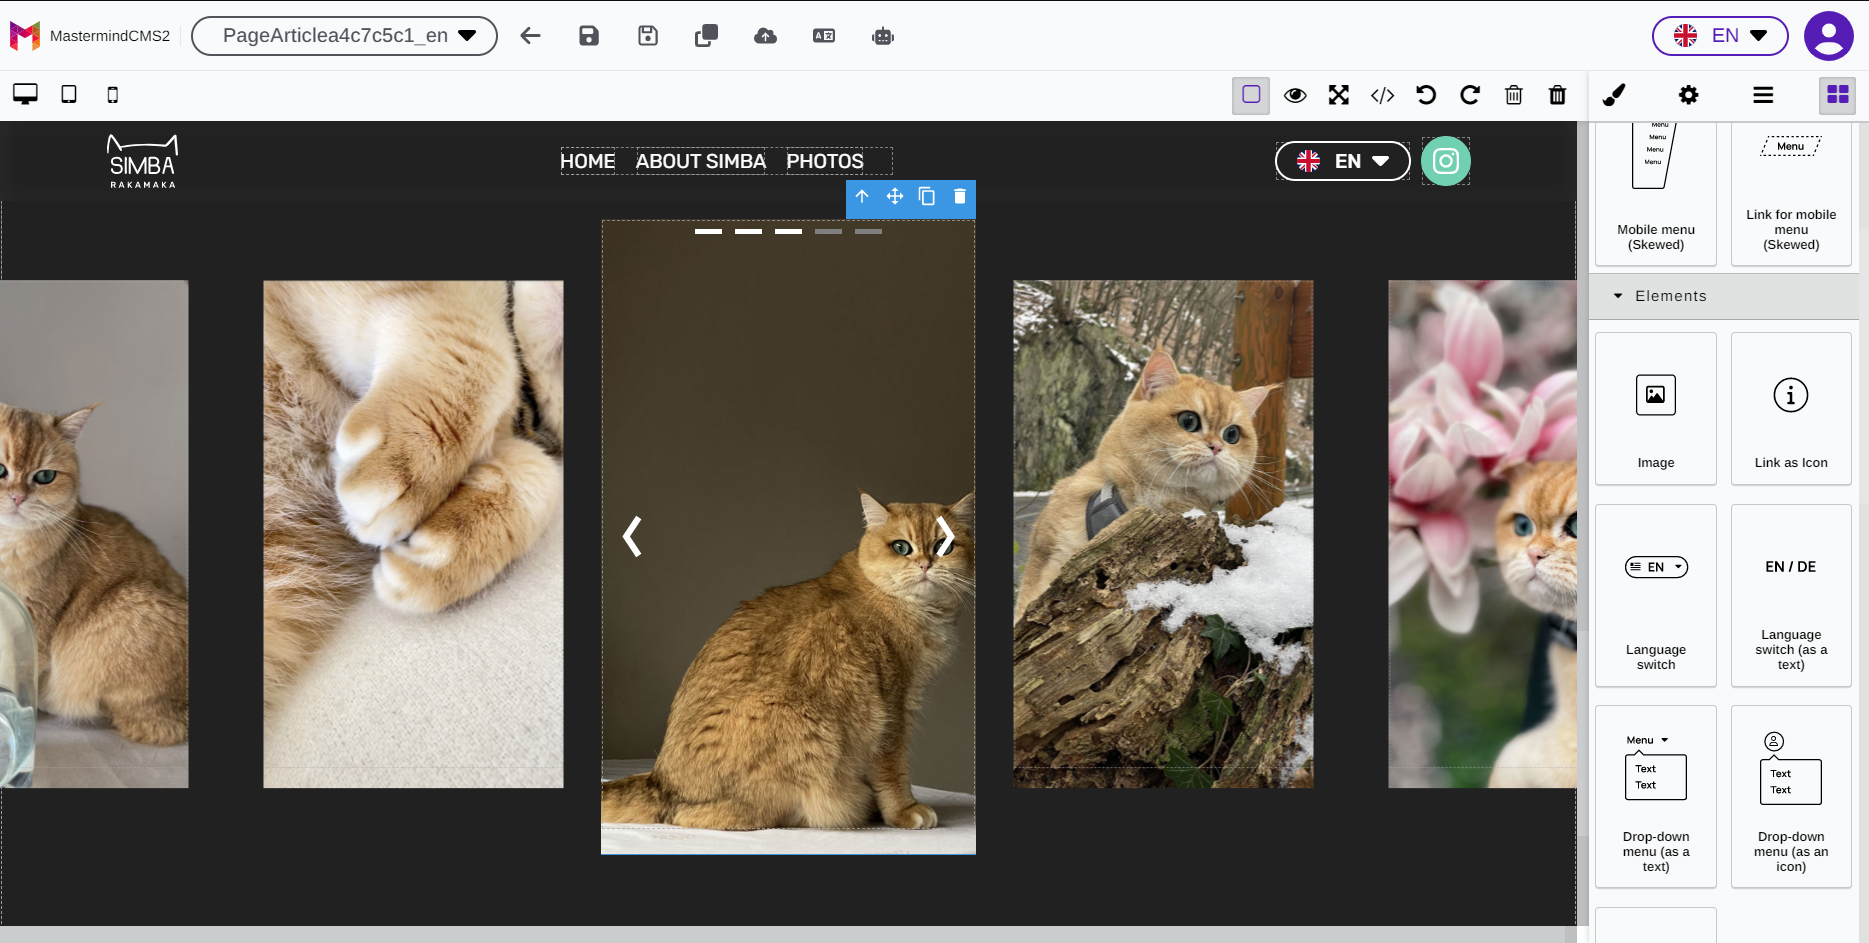Toggle fullscreen editor mode
This screenshot has height=943, width=1869.
(x=1339, y=95)
